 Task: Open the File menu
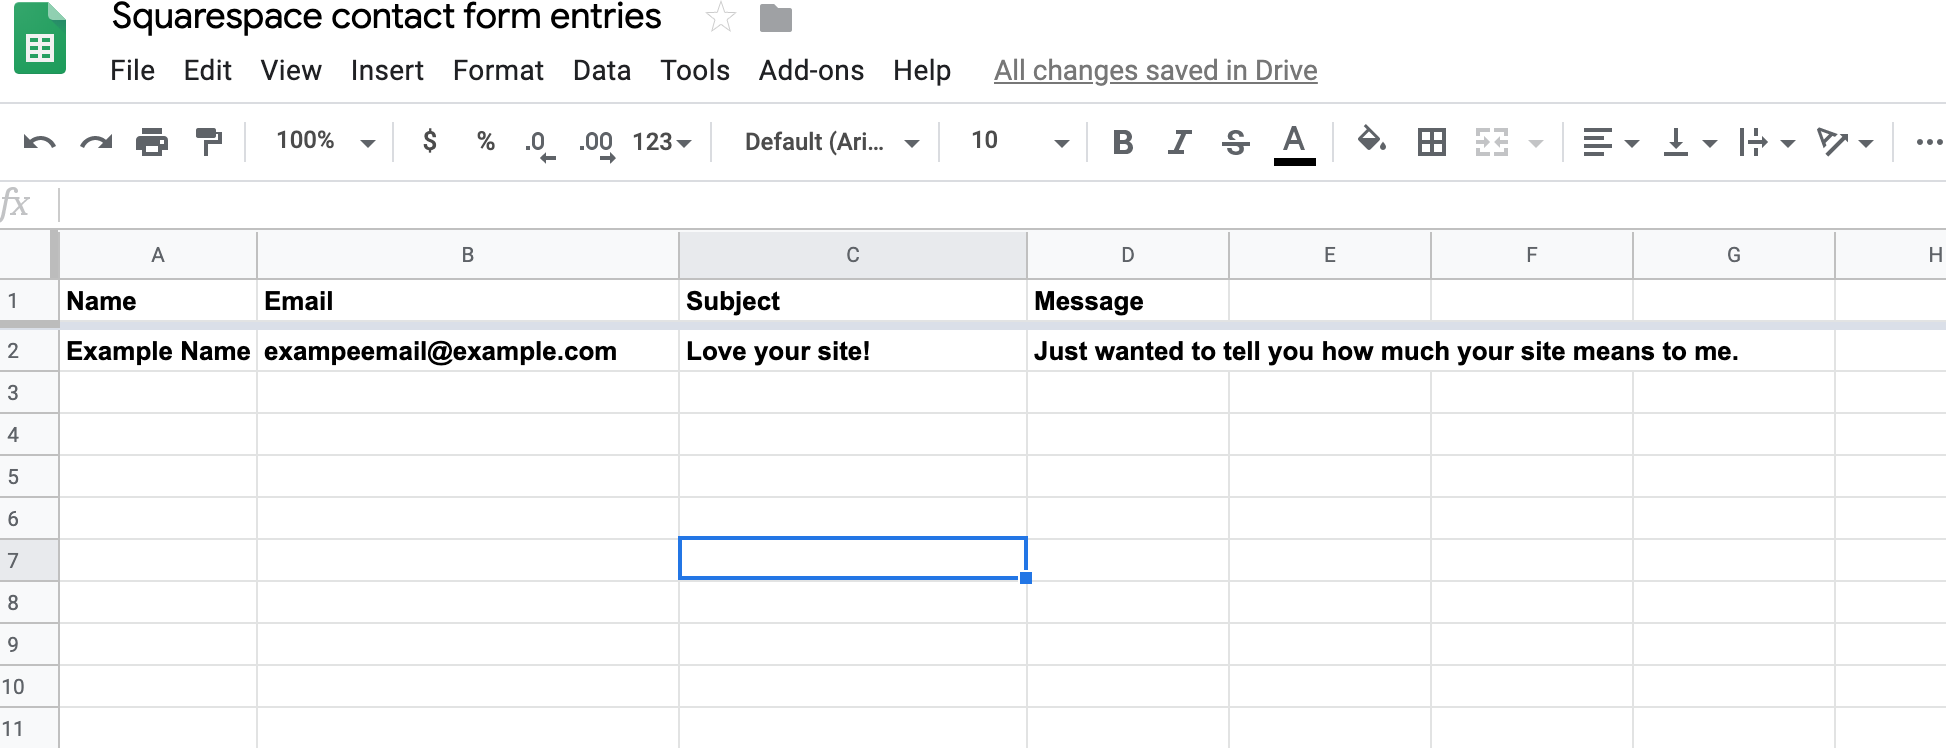(x=132, y=70)
